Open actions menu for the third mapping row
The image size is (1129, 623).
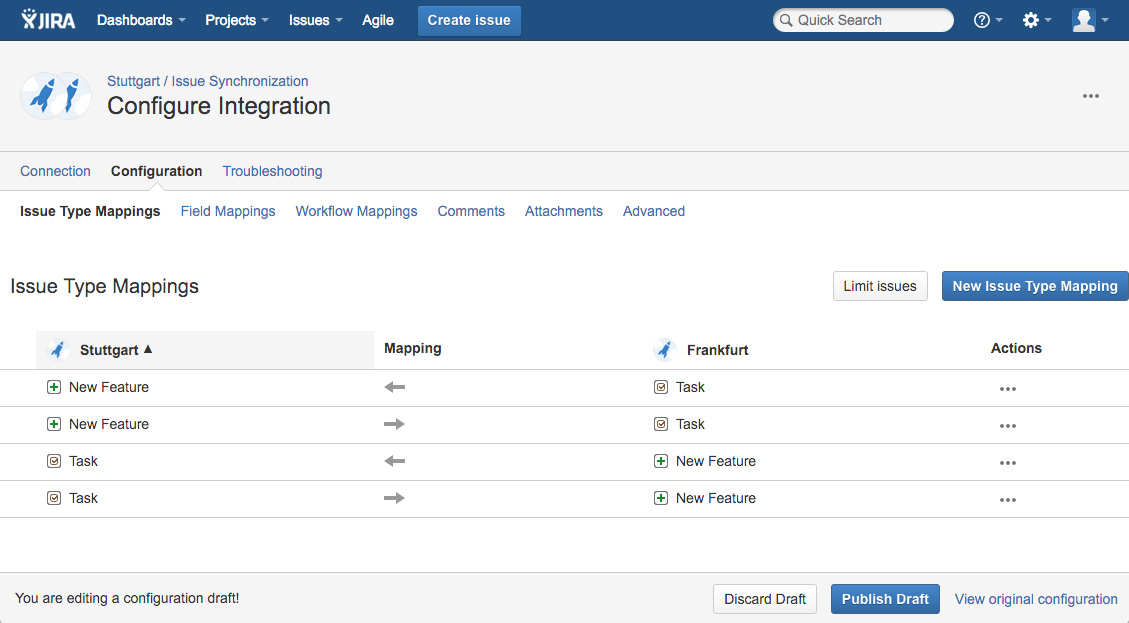coord(1007,463)
